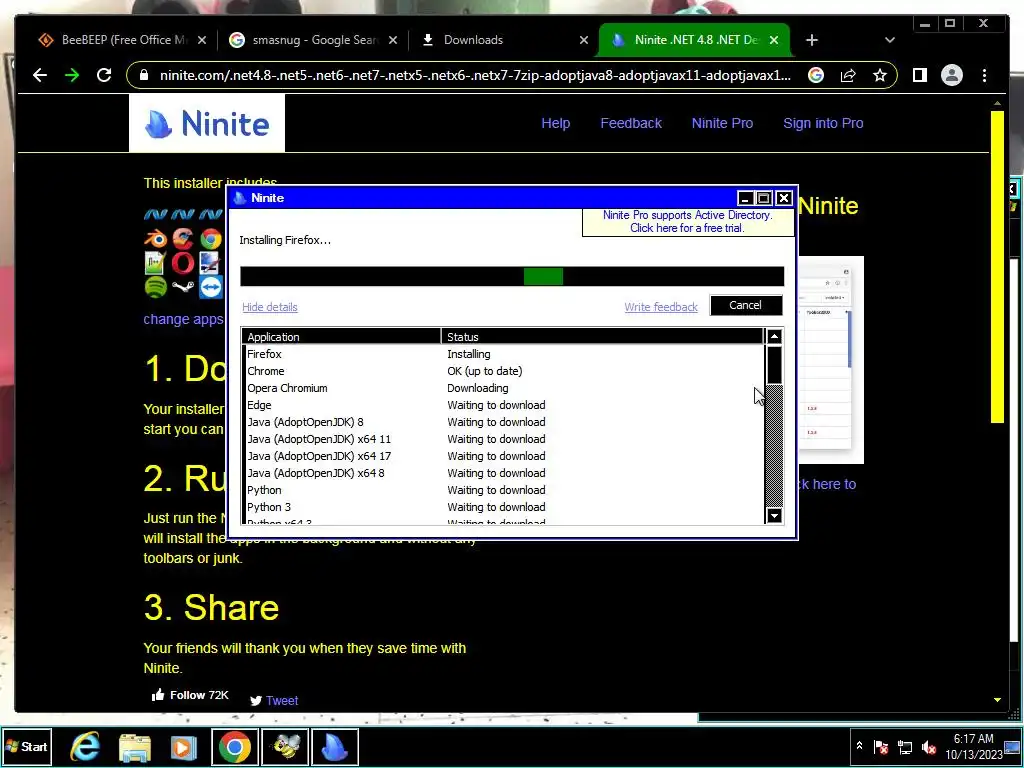
Task: Click the change apps link
Action: click(x=184, y=319)
